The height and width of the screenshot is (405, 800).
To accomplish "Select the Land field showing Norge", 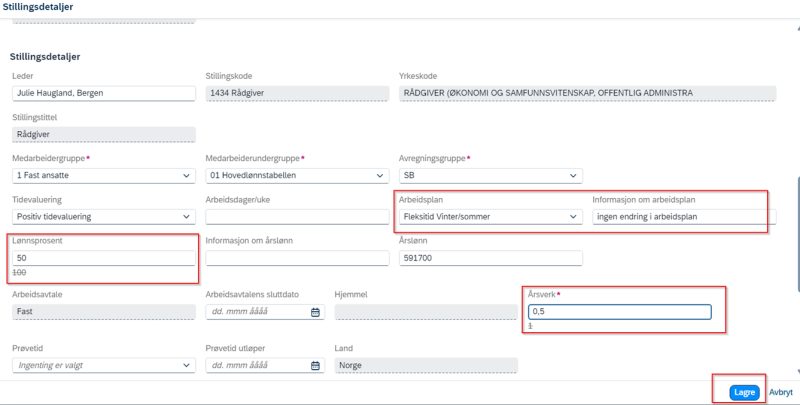I will coord(426,365).
